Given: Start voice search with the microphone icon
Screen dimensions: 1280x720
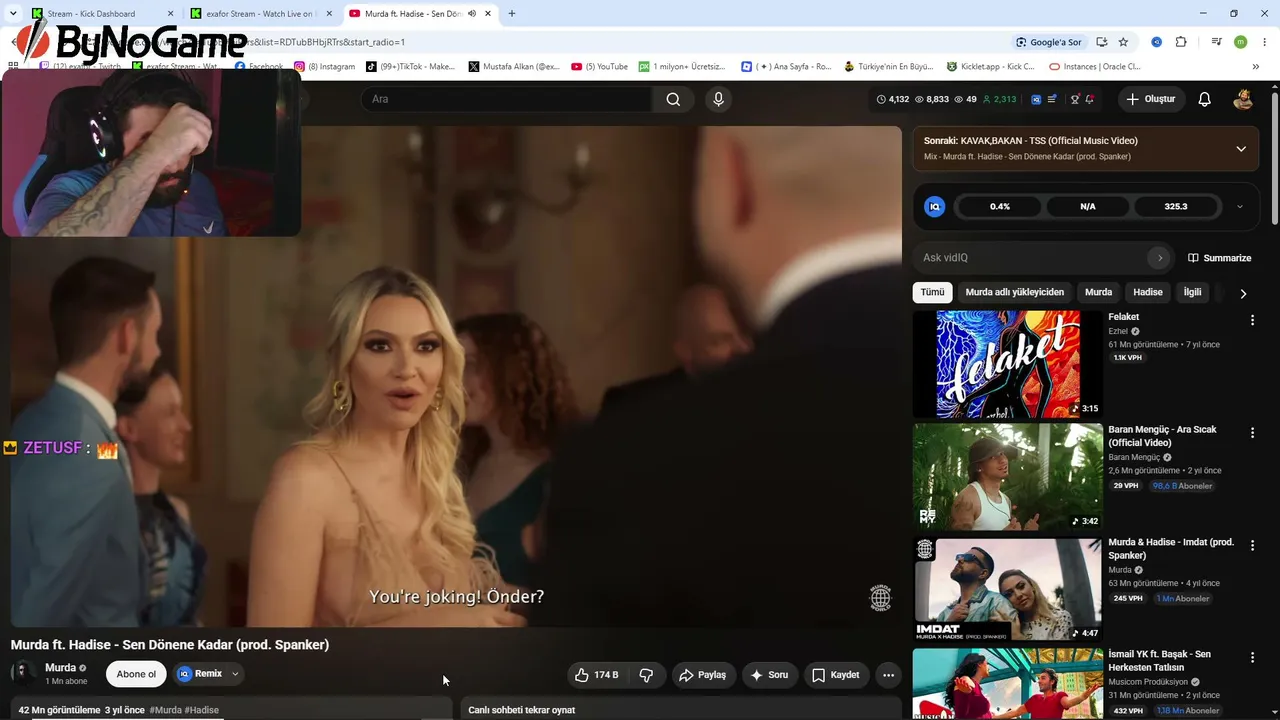Looking at the screenshot, I should pyautogui.click(x=718, y=99).
